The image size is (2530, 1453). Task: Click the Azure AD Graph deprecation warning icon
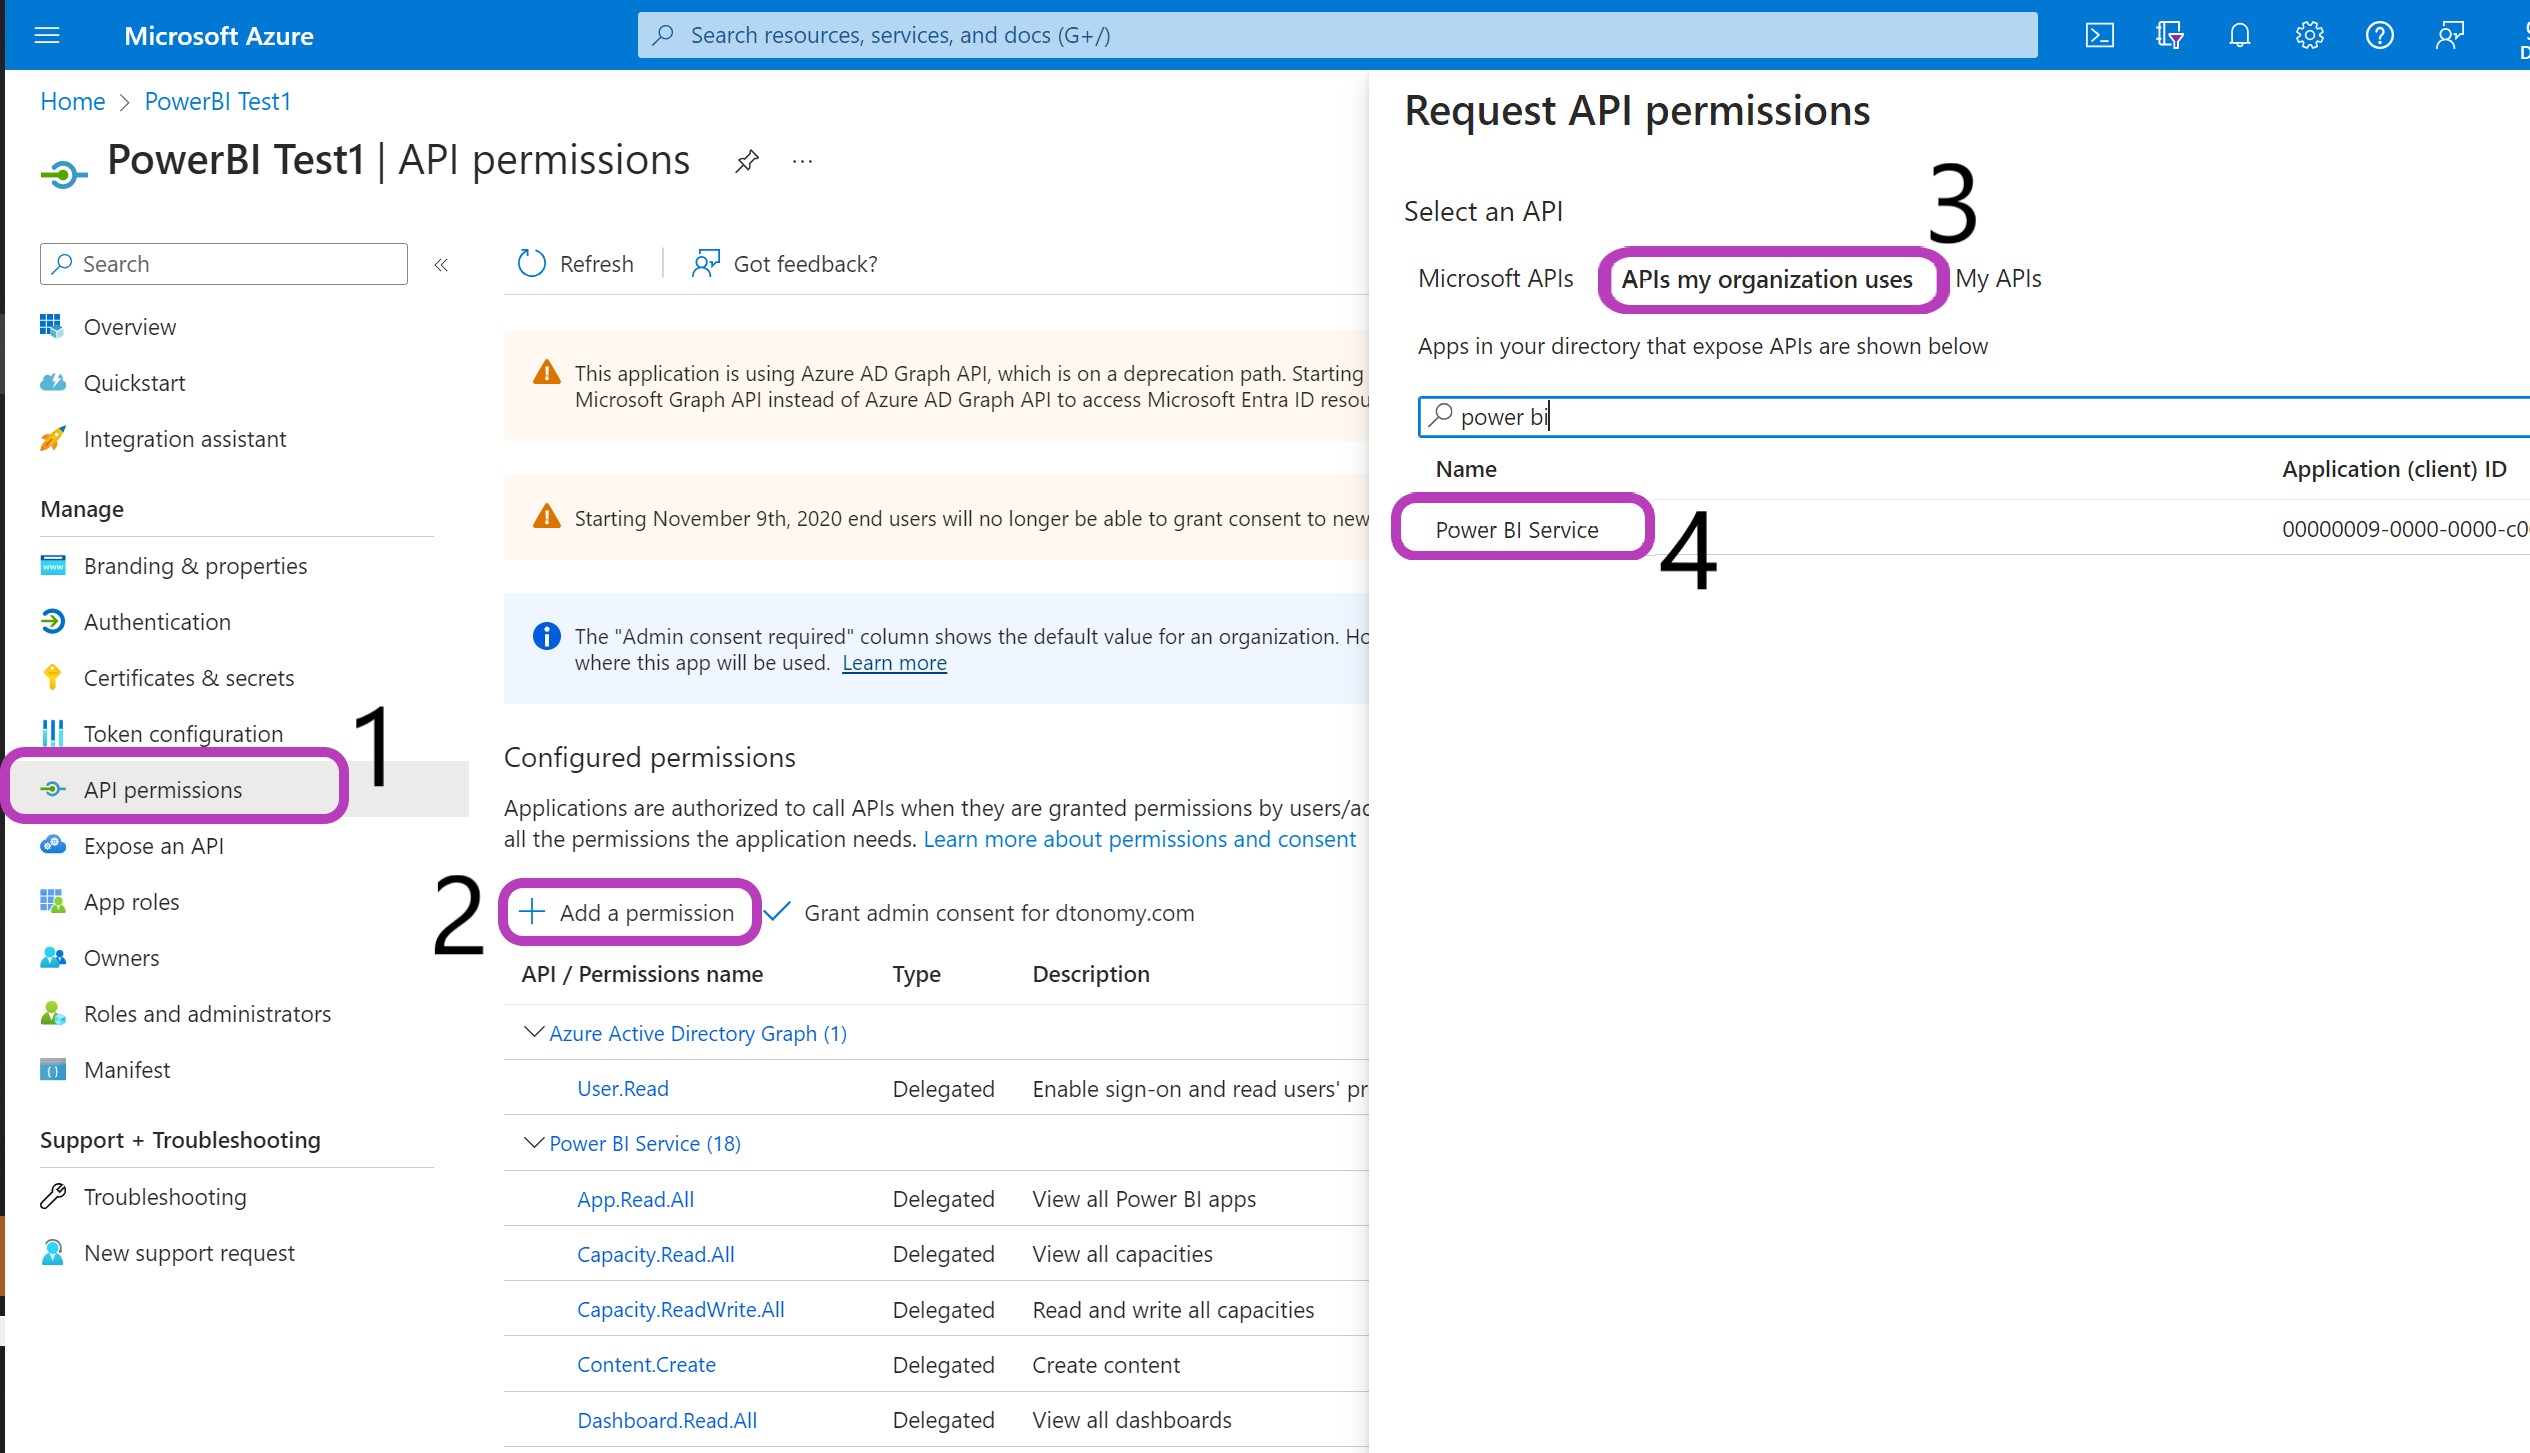(x=546, y=373)
